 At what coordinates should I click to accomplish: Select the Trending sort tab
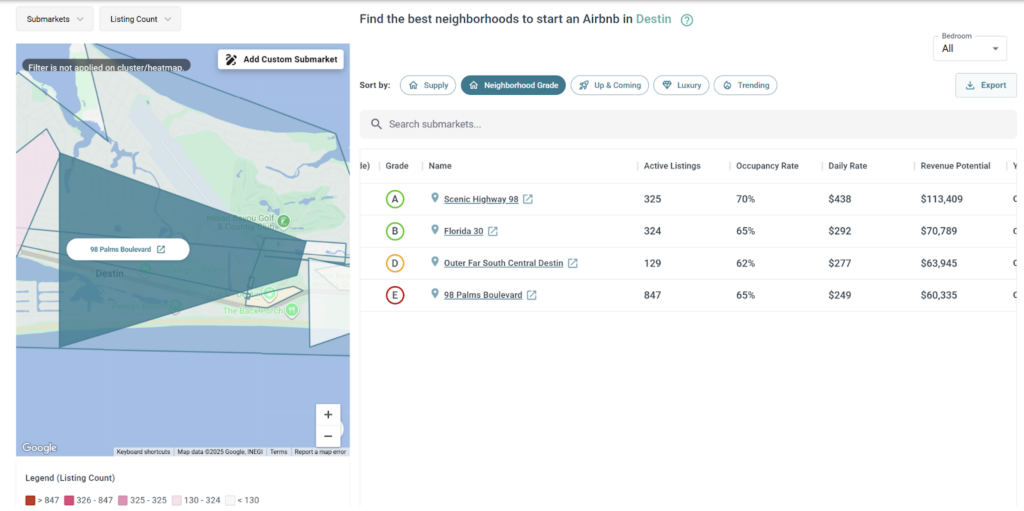[x=746, y=85]
